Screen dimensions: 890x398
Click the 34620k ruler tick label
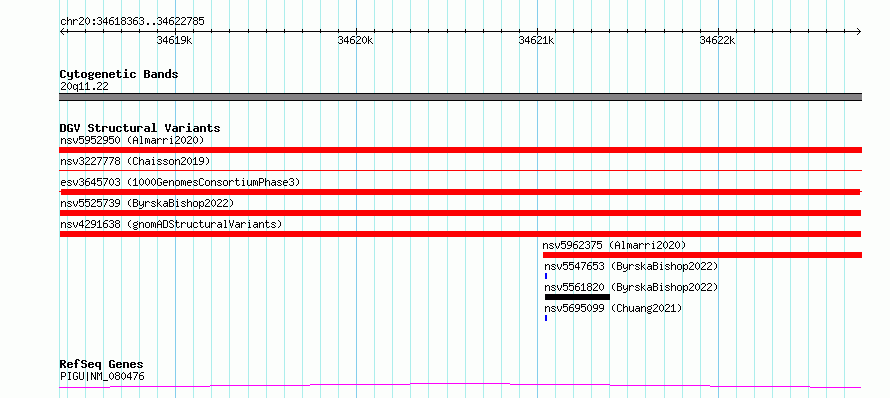(355, 40)
